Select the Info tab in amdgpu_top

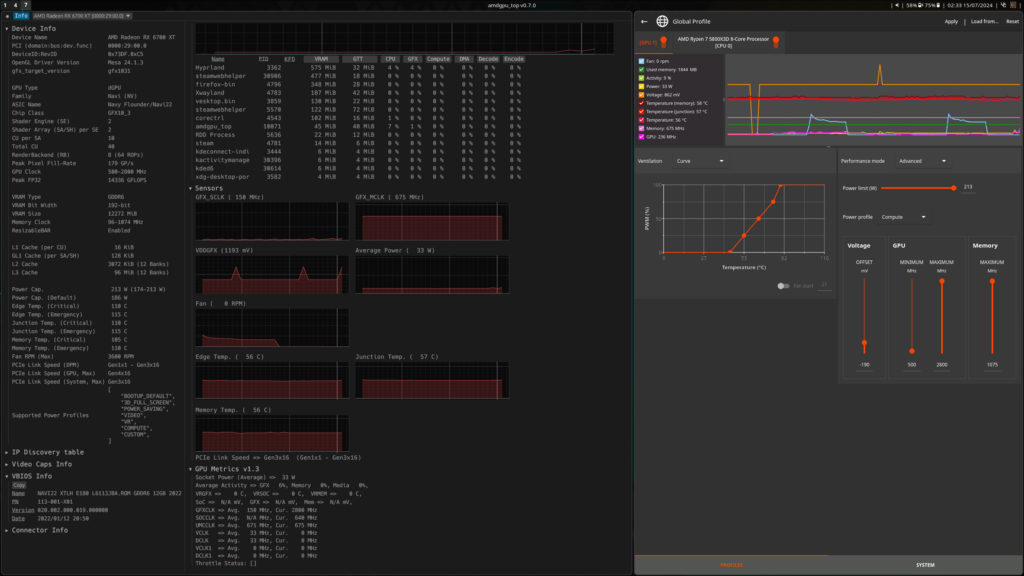click(x=21, y=16)
